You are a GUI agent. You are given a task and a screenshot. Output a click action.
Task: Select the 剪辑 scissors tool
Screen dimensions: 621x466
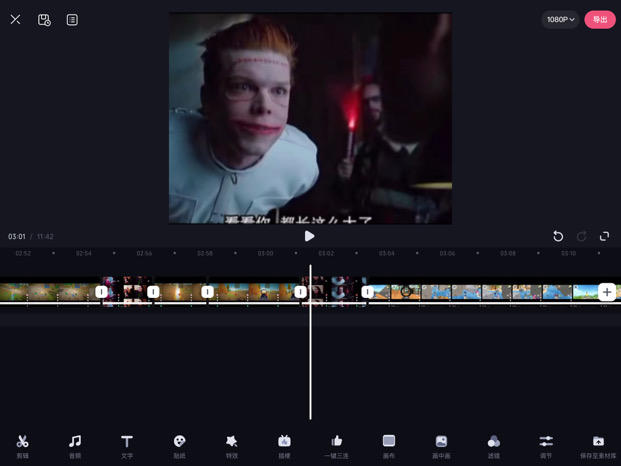[23, 447]
